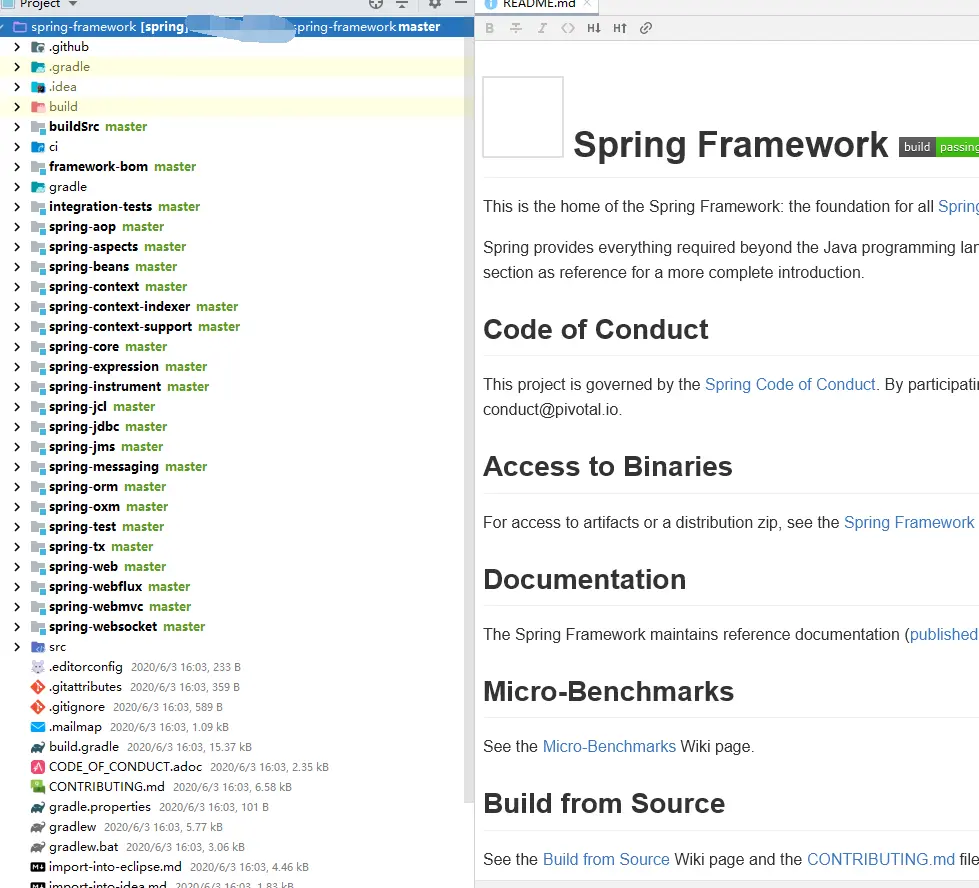The height and width of the screenshot is (888, 979).
Task: Expand the build folder
Action: 17,107
